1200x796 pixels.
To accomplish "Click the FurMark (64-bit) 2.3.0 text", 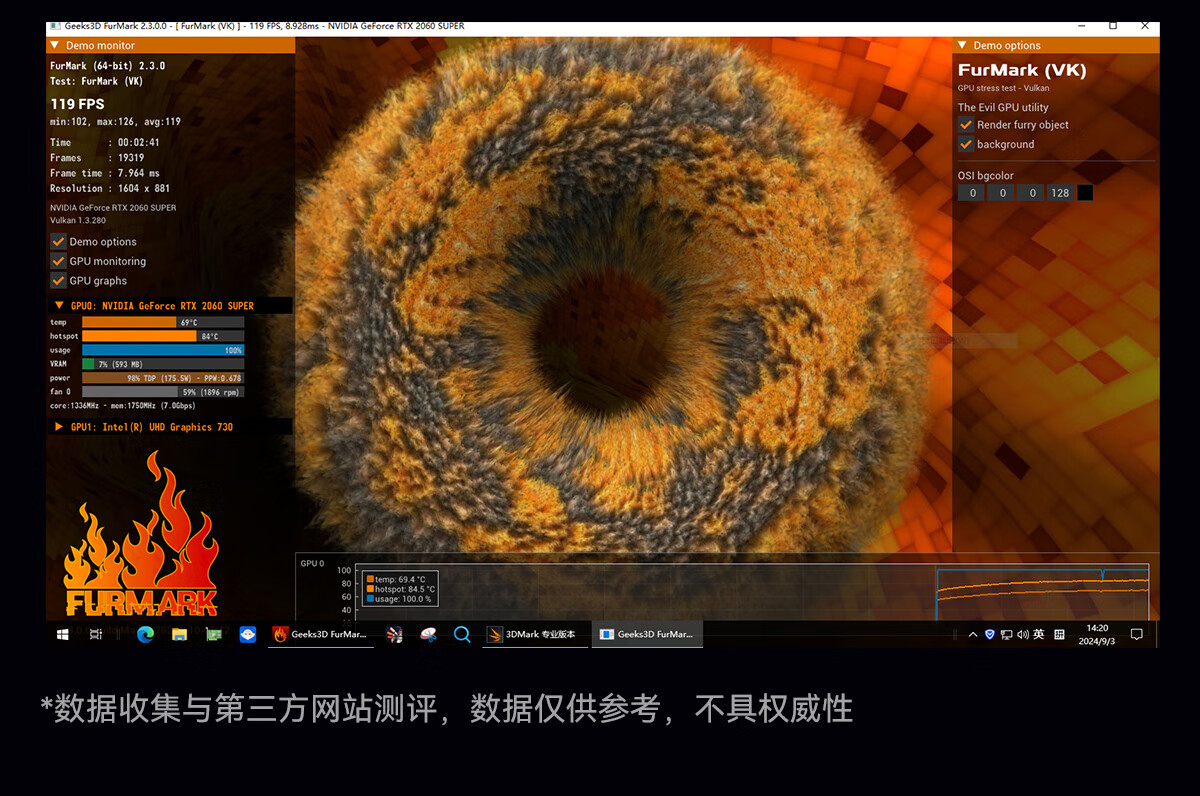I will point(108,66).
